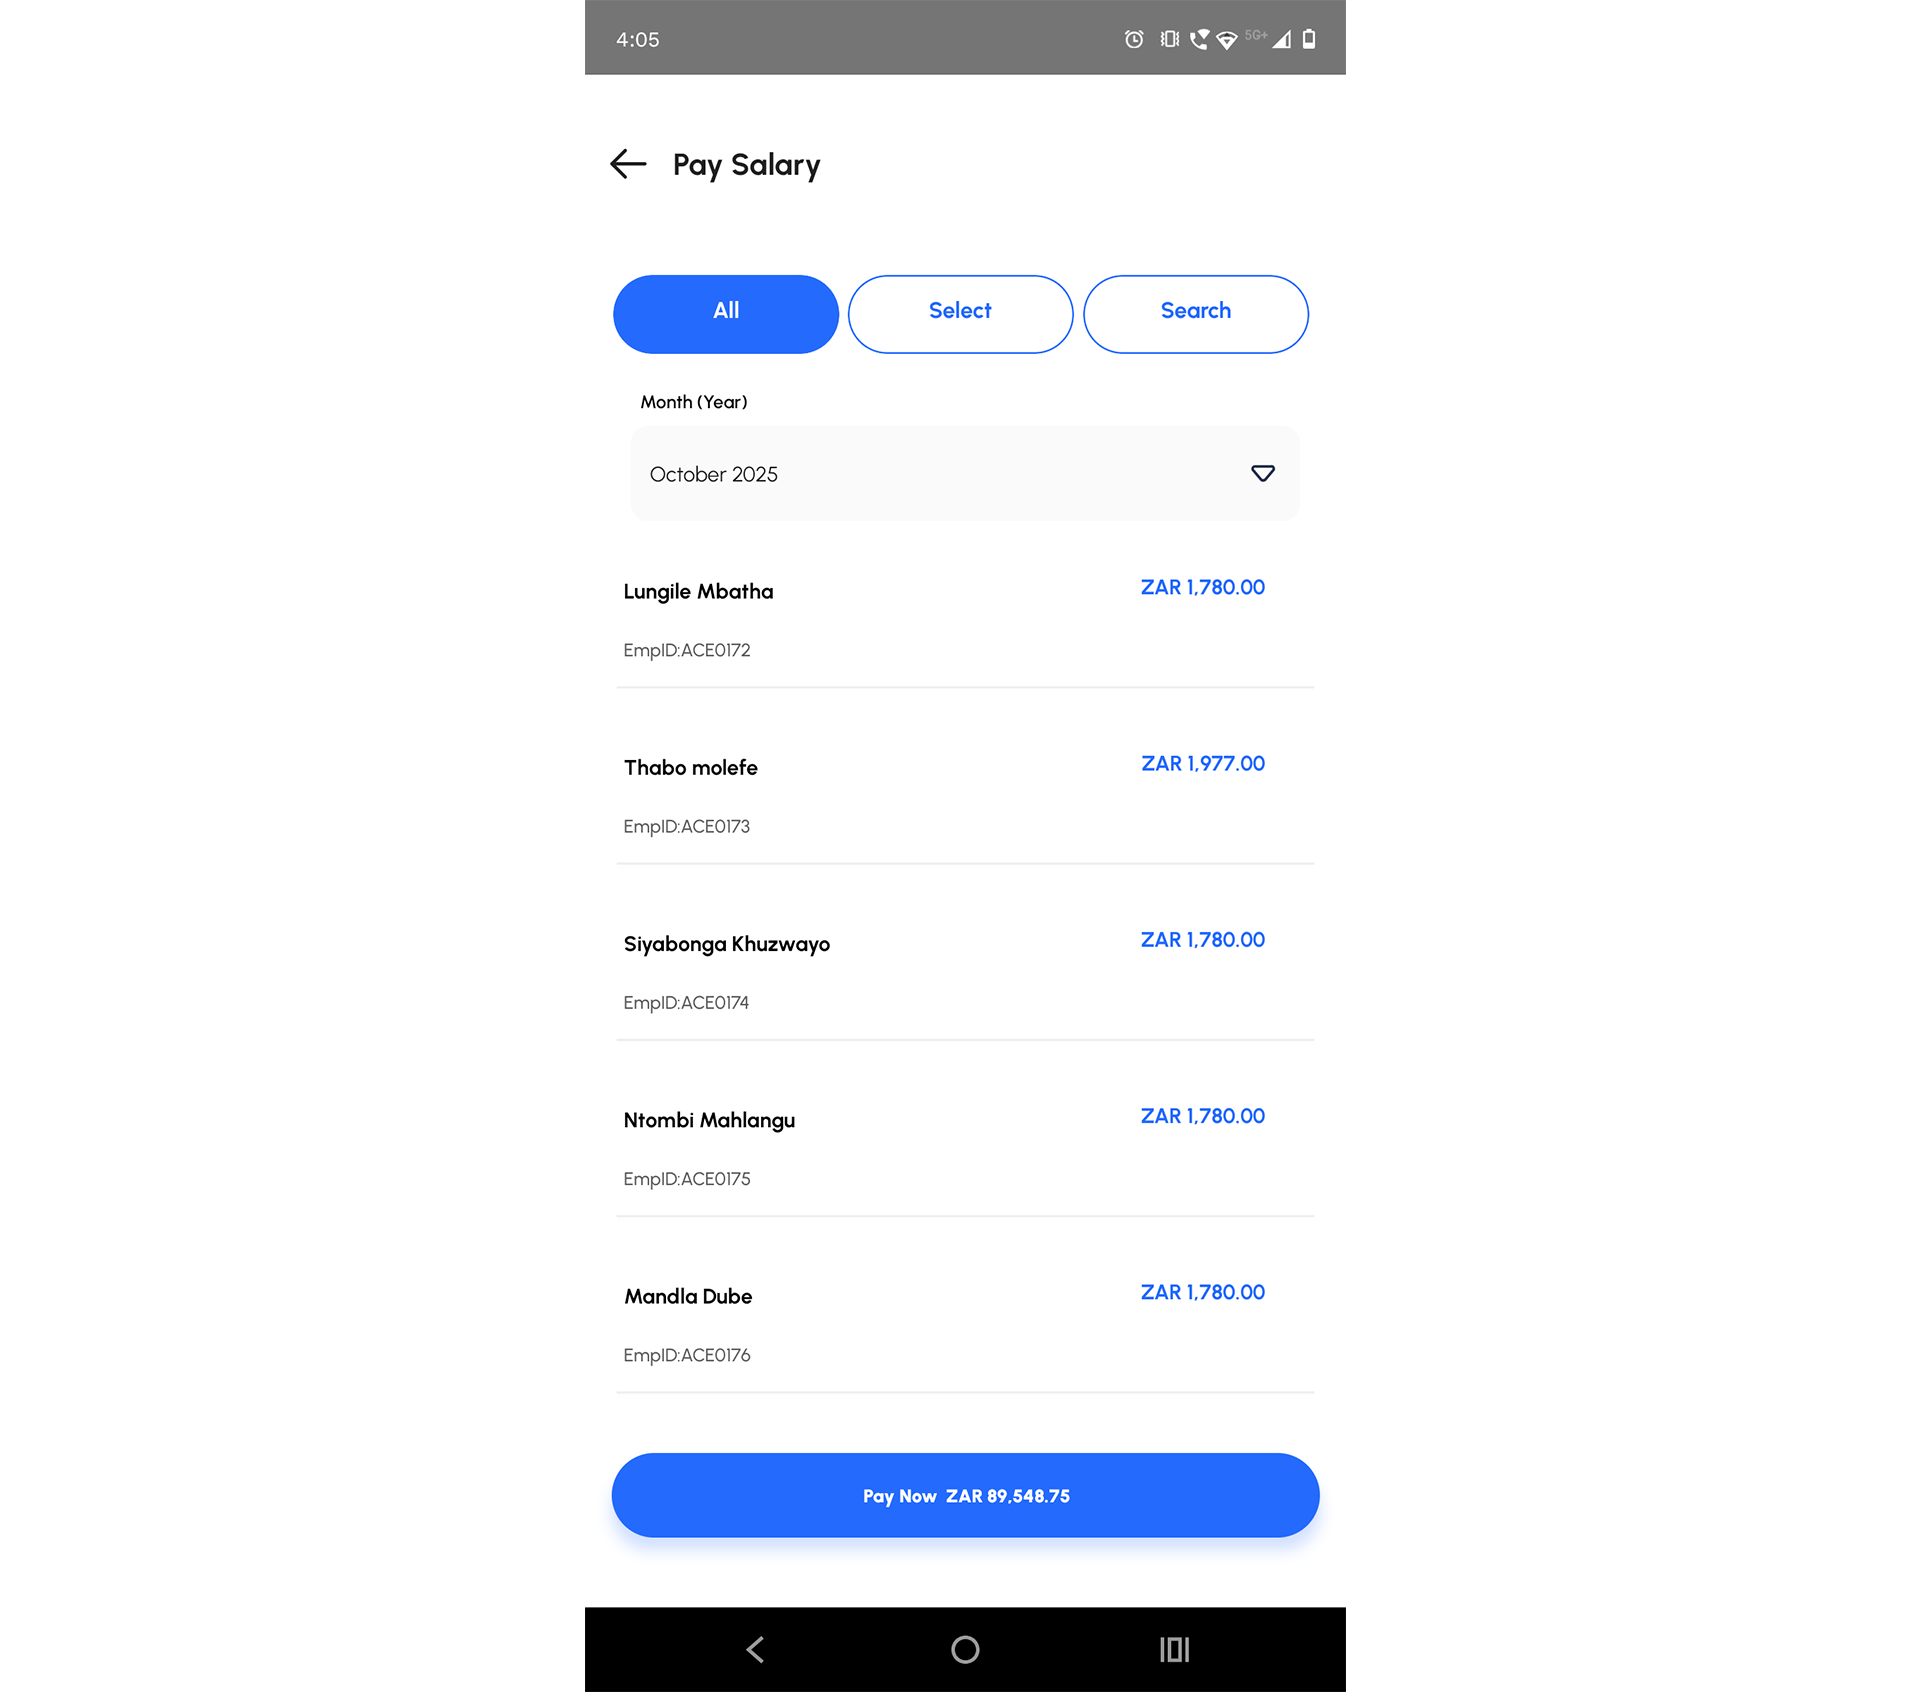
Task: Go back using the Pay Salary arrow
Action: point(628,164)
